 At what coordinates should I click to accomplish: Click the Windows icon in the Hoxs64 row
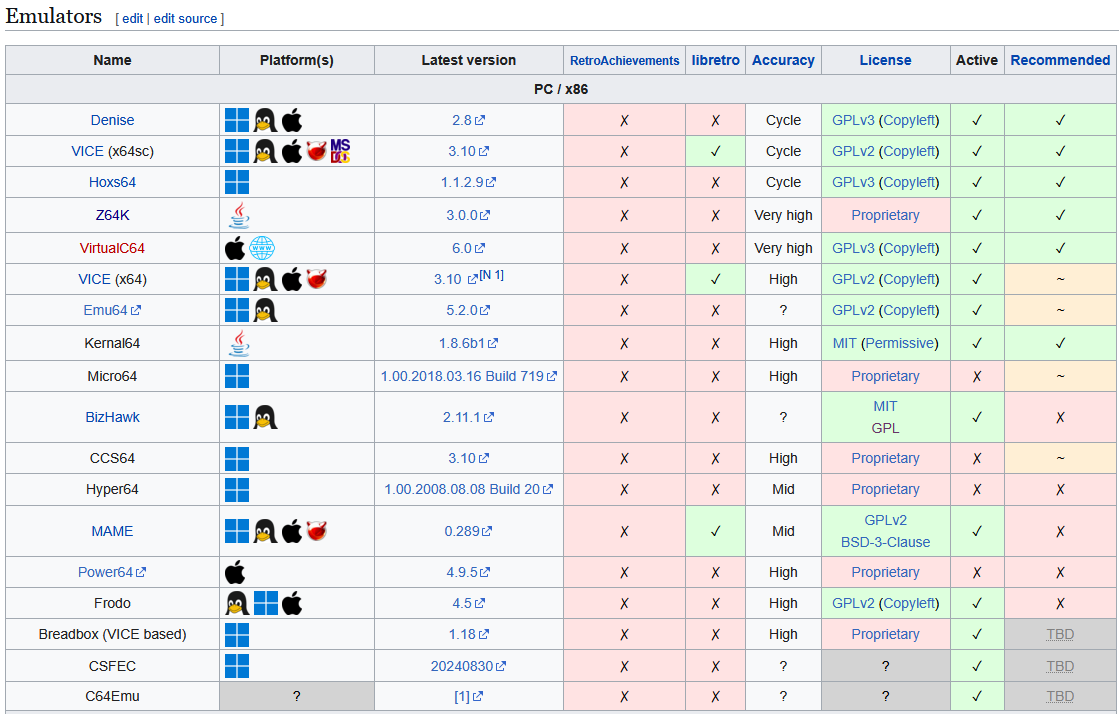pyautogui.click(x=237, y=182)
